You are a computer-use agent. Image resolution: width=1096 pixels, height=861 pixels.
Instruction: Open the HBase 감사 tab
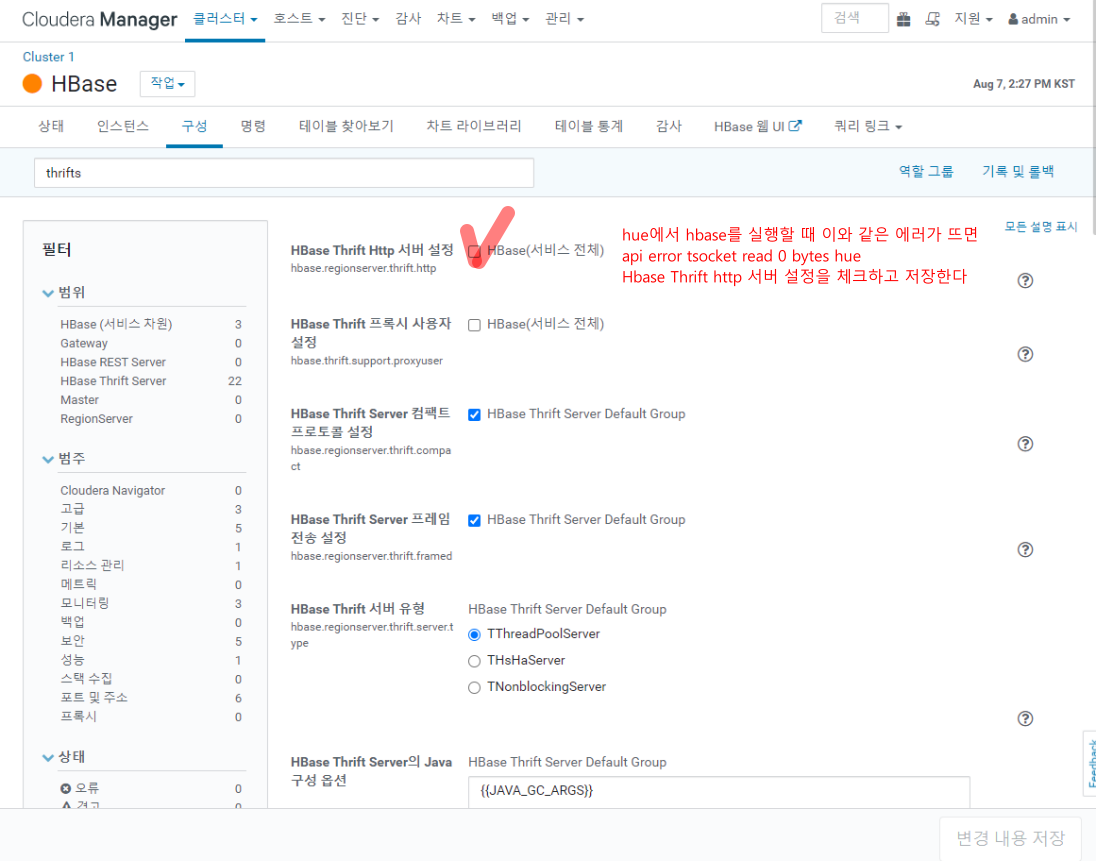click(669, 126)
